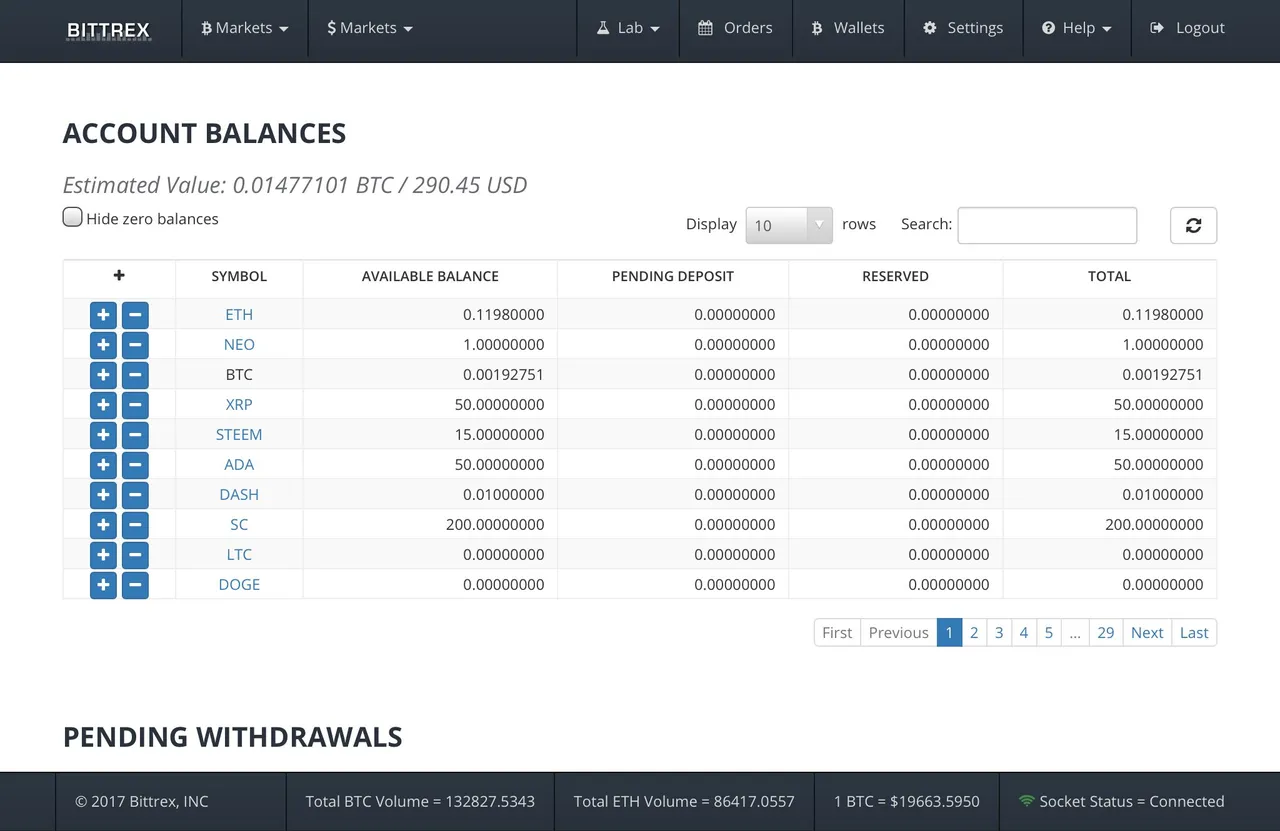This screenshot has height=831, width=1280.
Task: Click the withdraw minus button for NEO
Action: click(135, 345)
